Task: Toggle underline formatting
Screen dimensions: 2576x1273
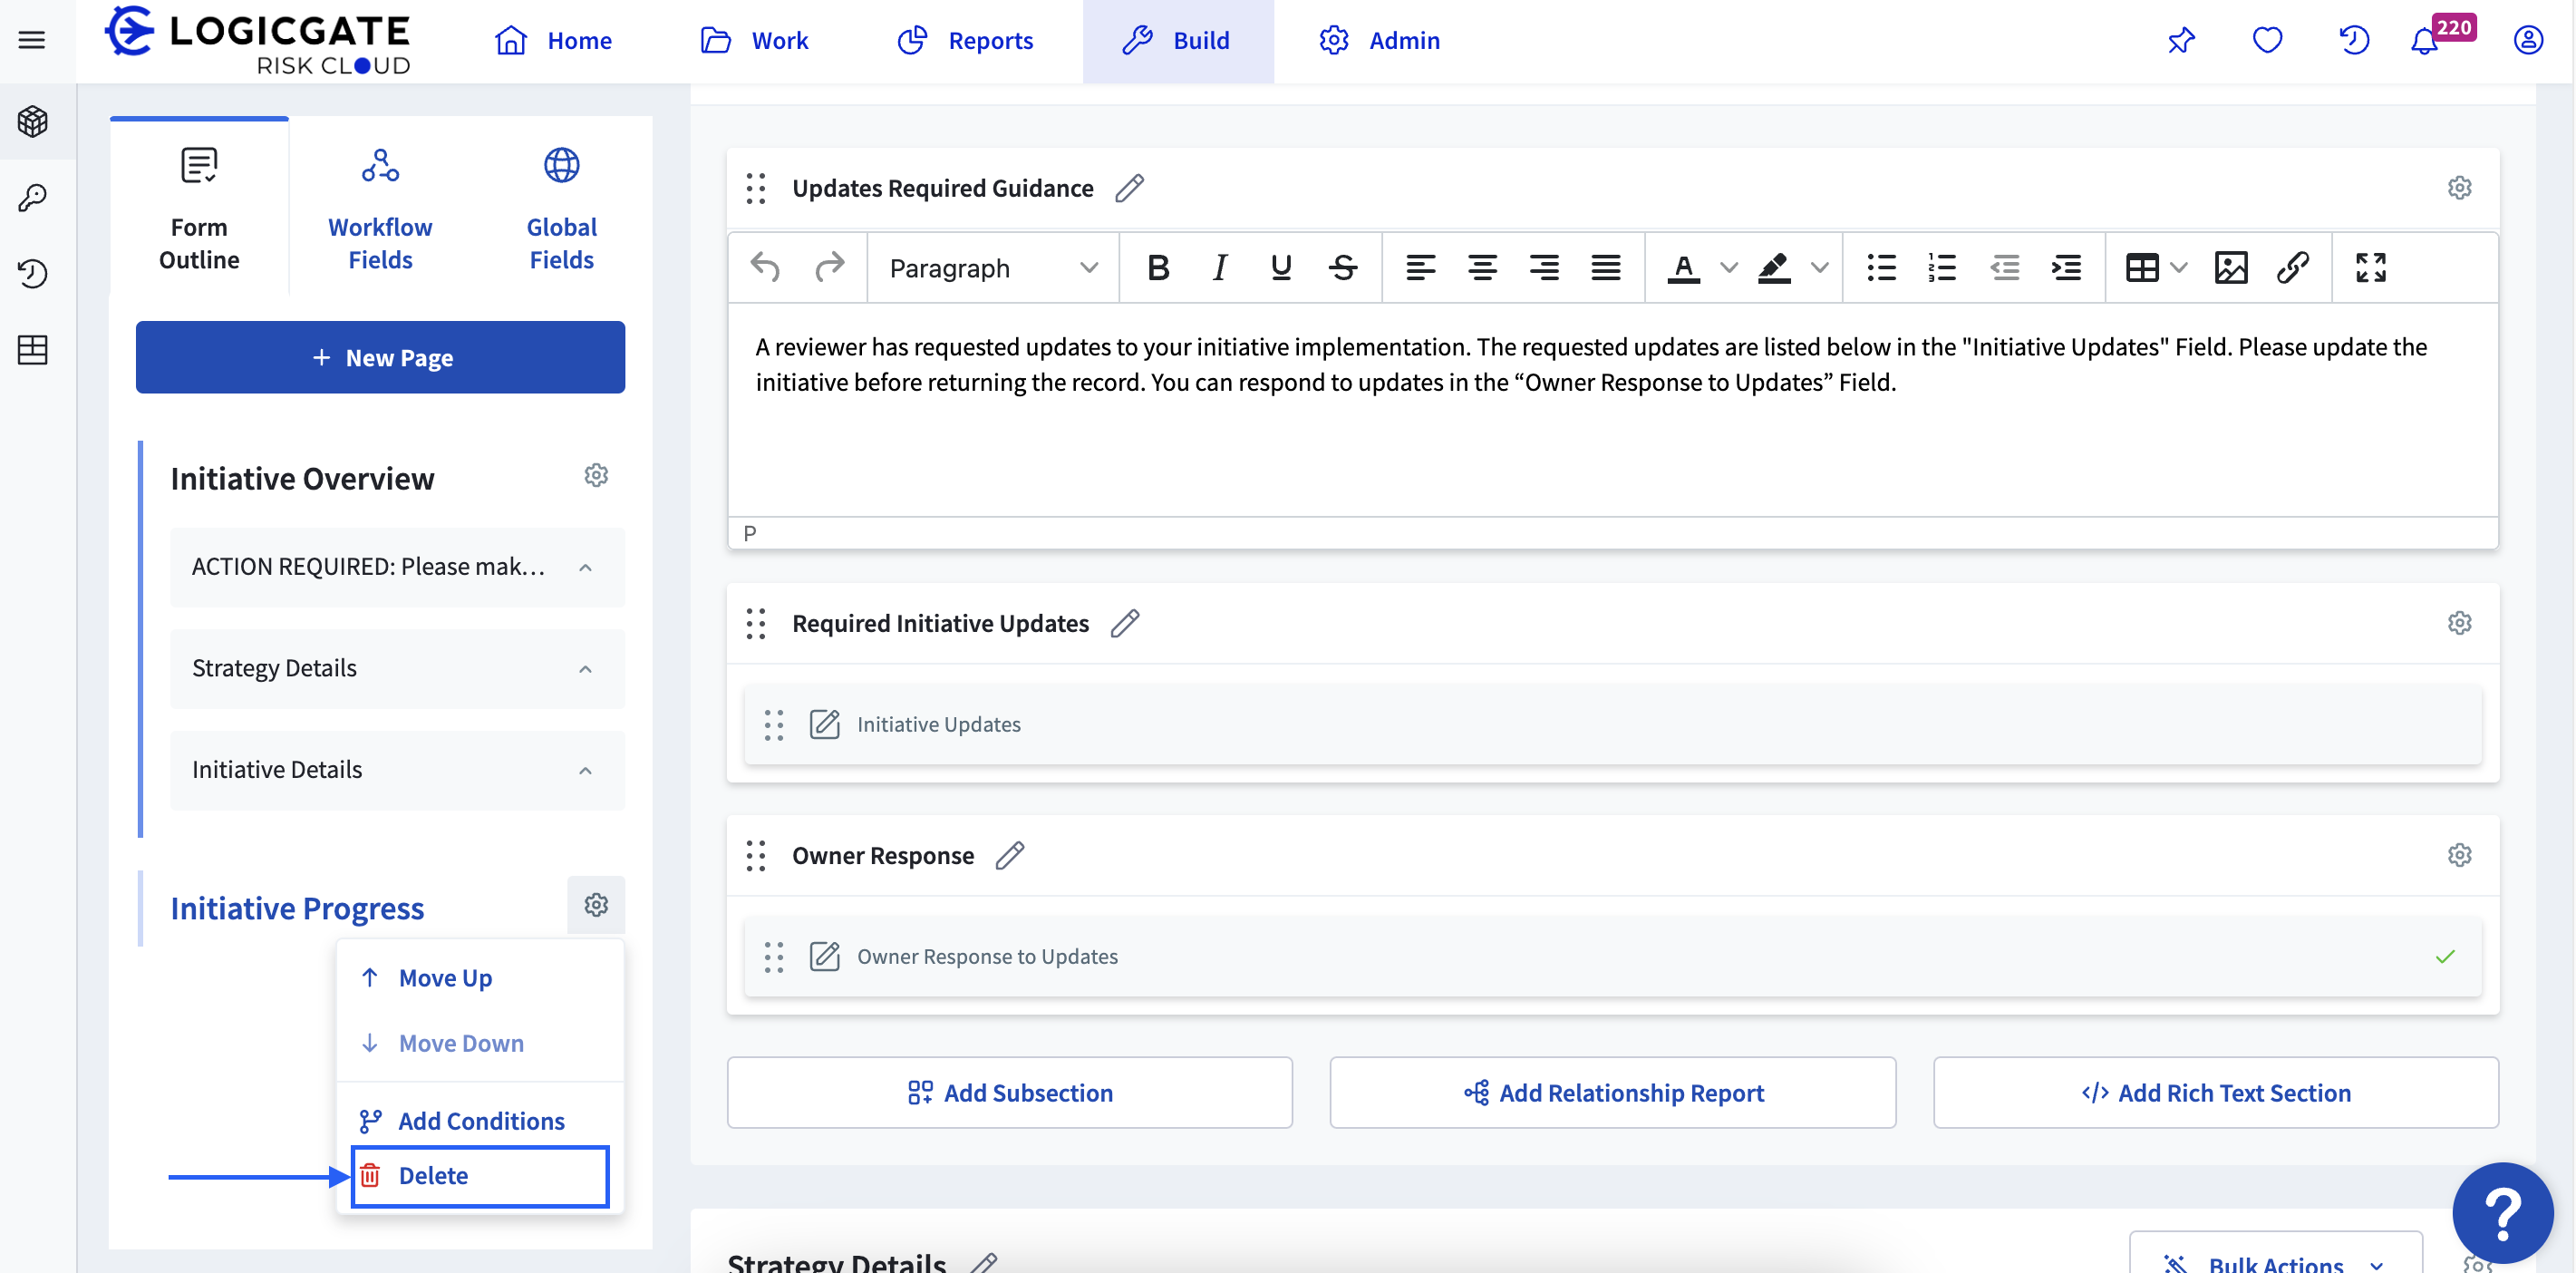Action: 1280,267
